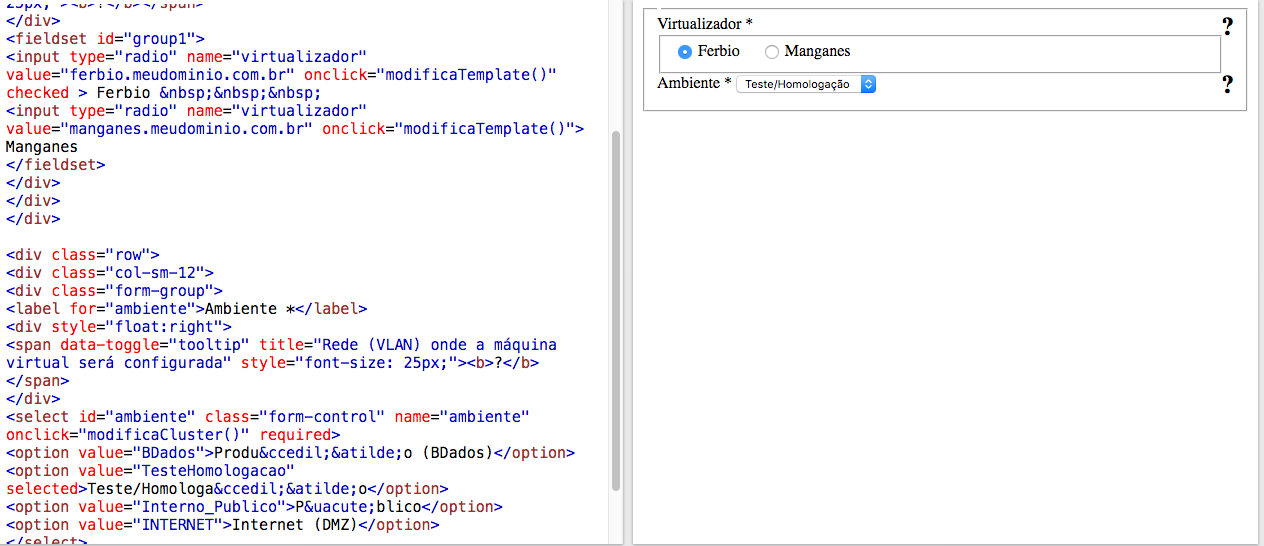Viewport: 1264px width, 546px height.
Task: Click the fieldset id="group1" code line
Action: coord(105,39)
